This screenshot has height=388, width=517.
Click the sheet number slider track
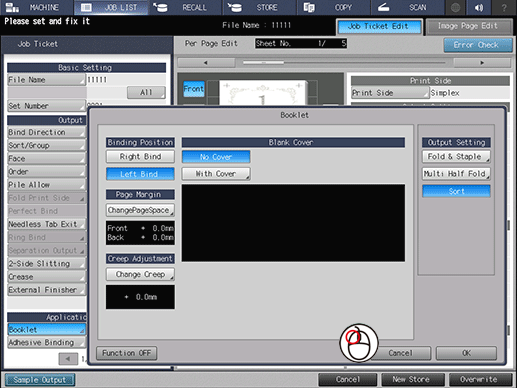[344, 63]
